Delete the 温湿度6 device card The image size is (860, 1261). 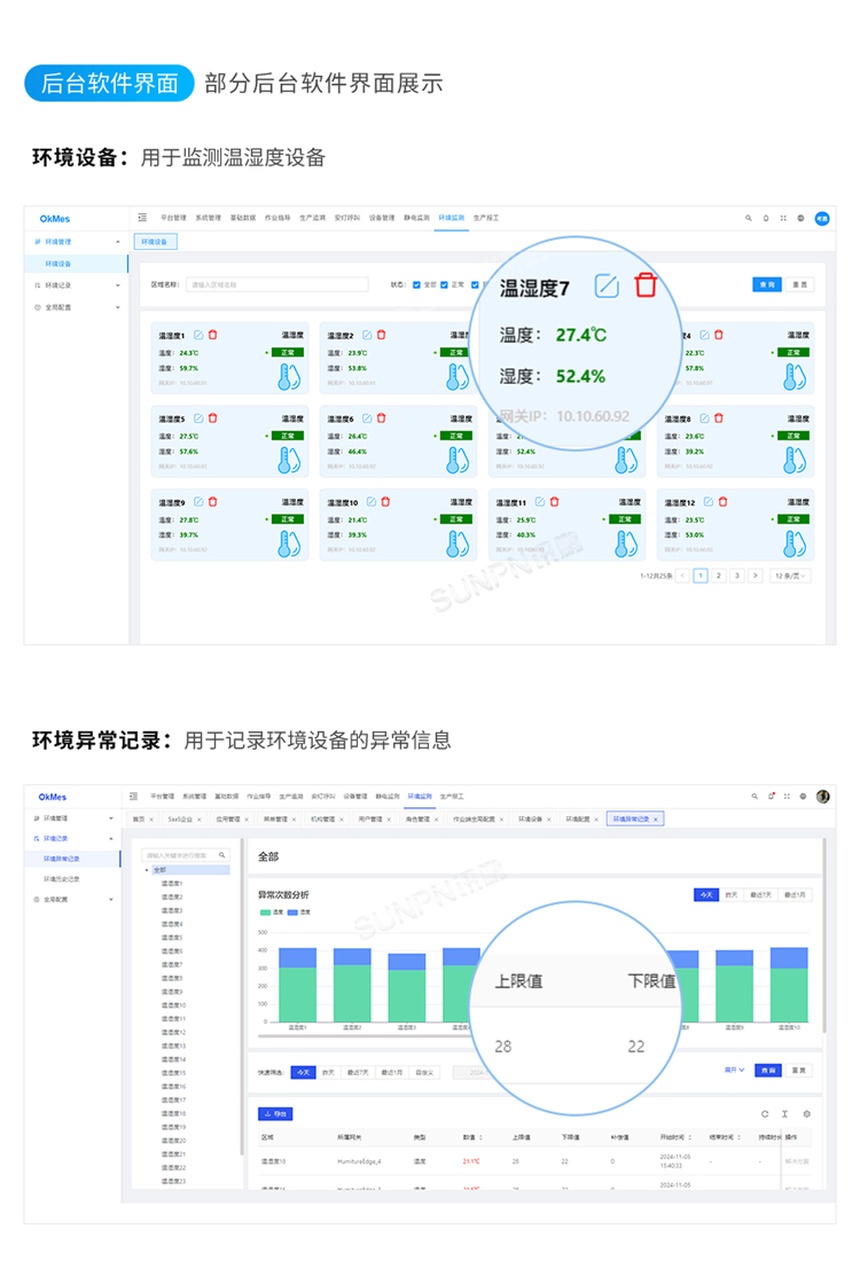[x=381, y=418]
